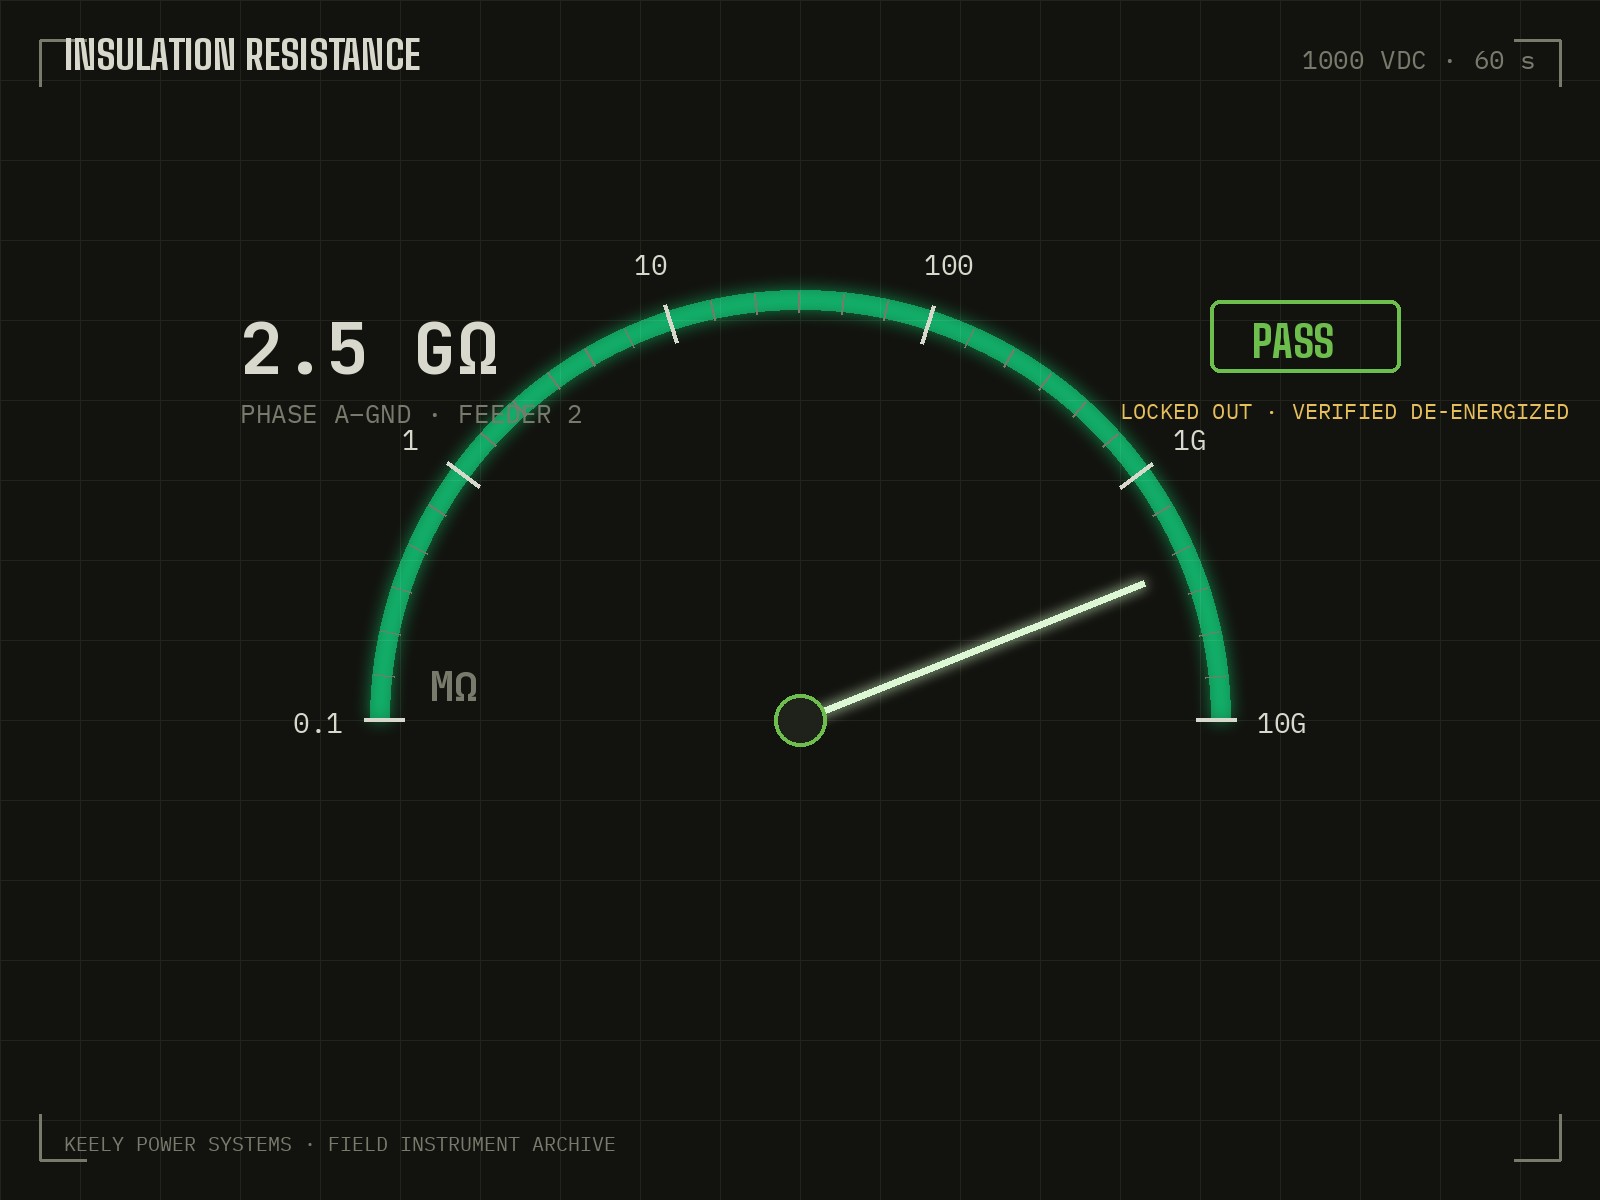Click the major tick at 0.1
Viewport: 1600px width, 1200px height.
pyautogui.click(x=384, y=720)
